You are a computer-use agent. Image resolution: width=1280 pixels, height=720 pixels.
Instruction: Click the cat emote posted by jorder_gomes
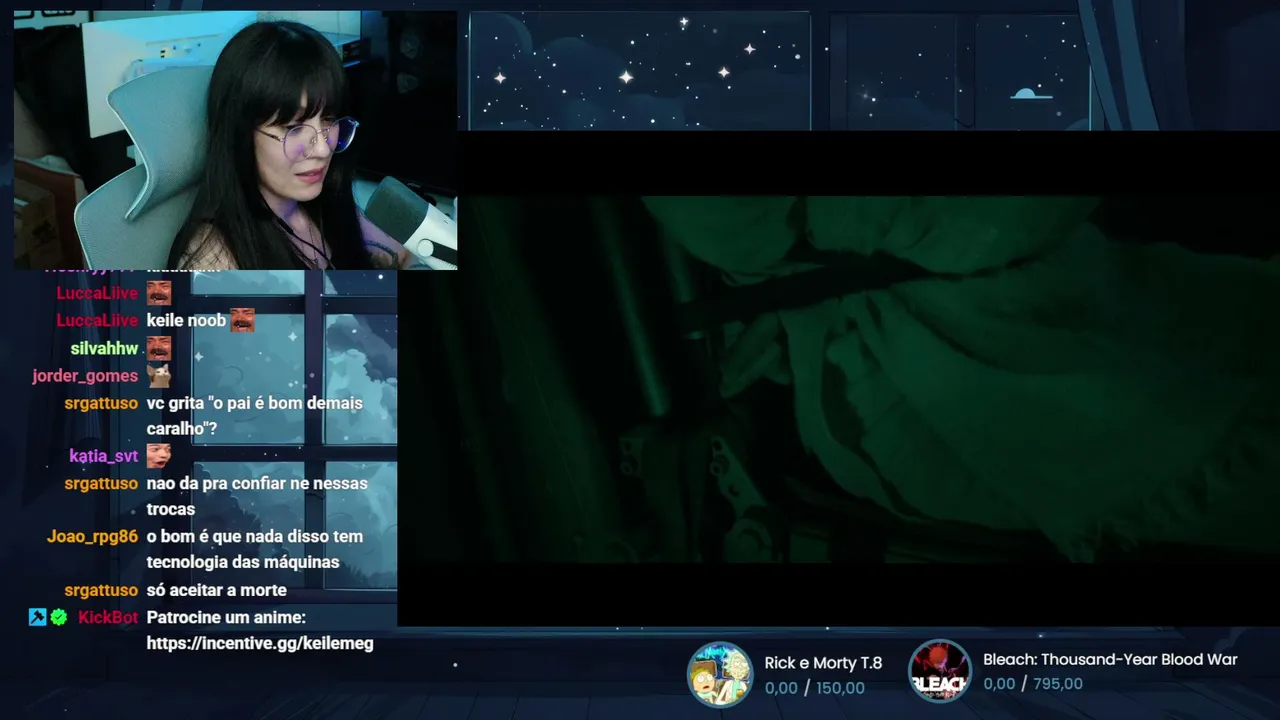pos(159,376)
